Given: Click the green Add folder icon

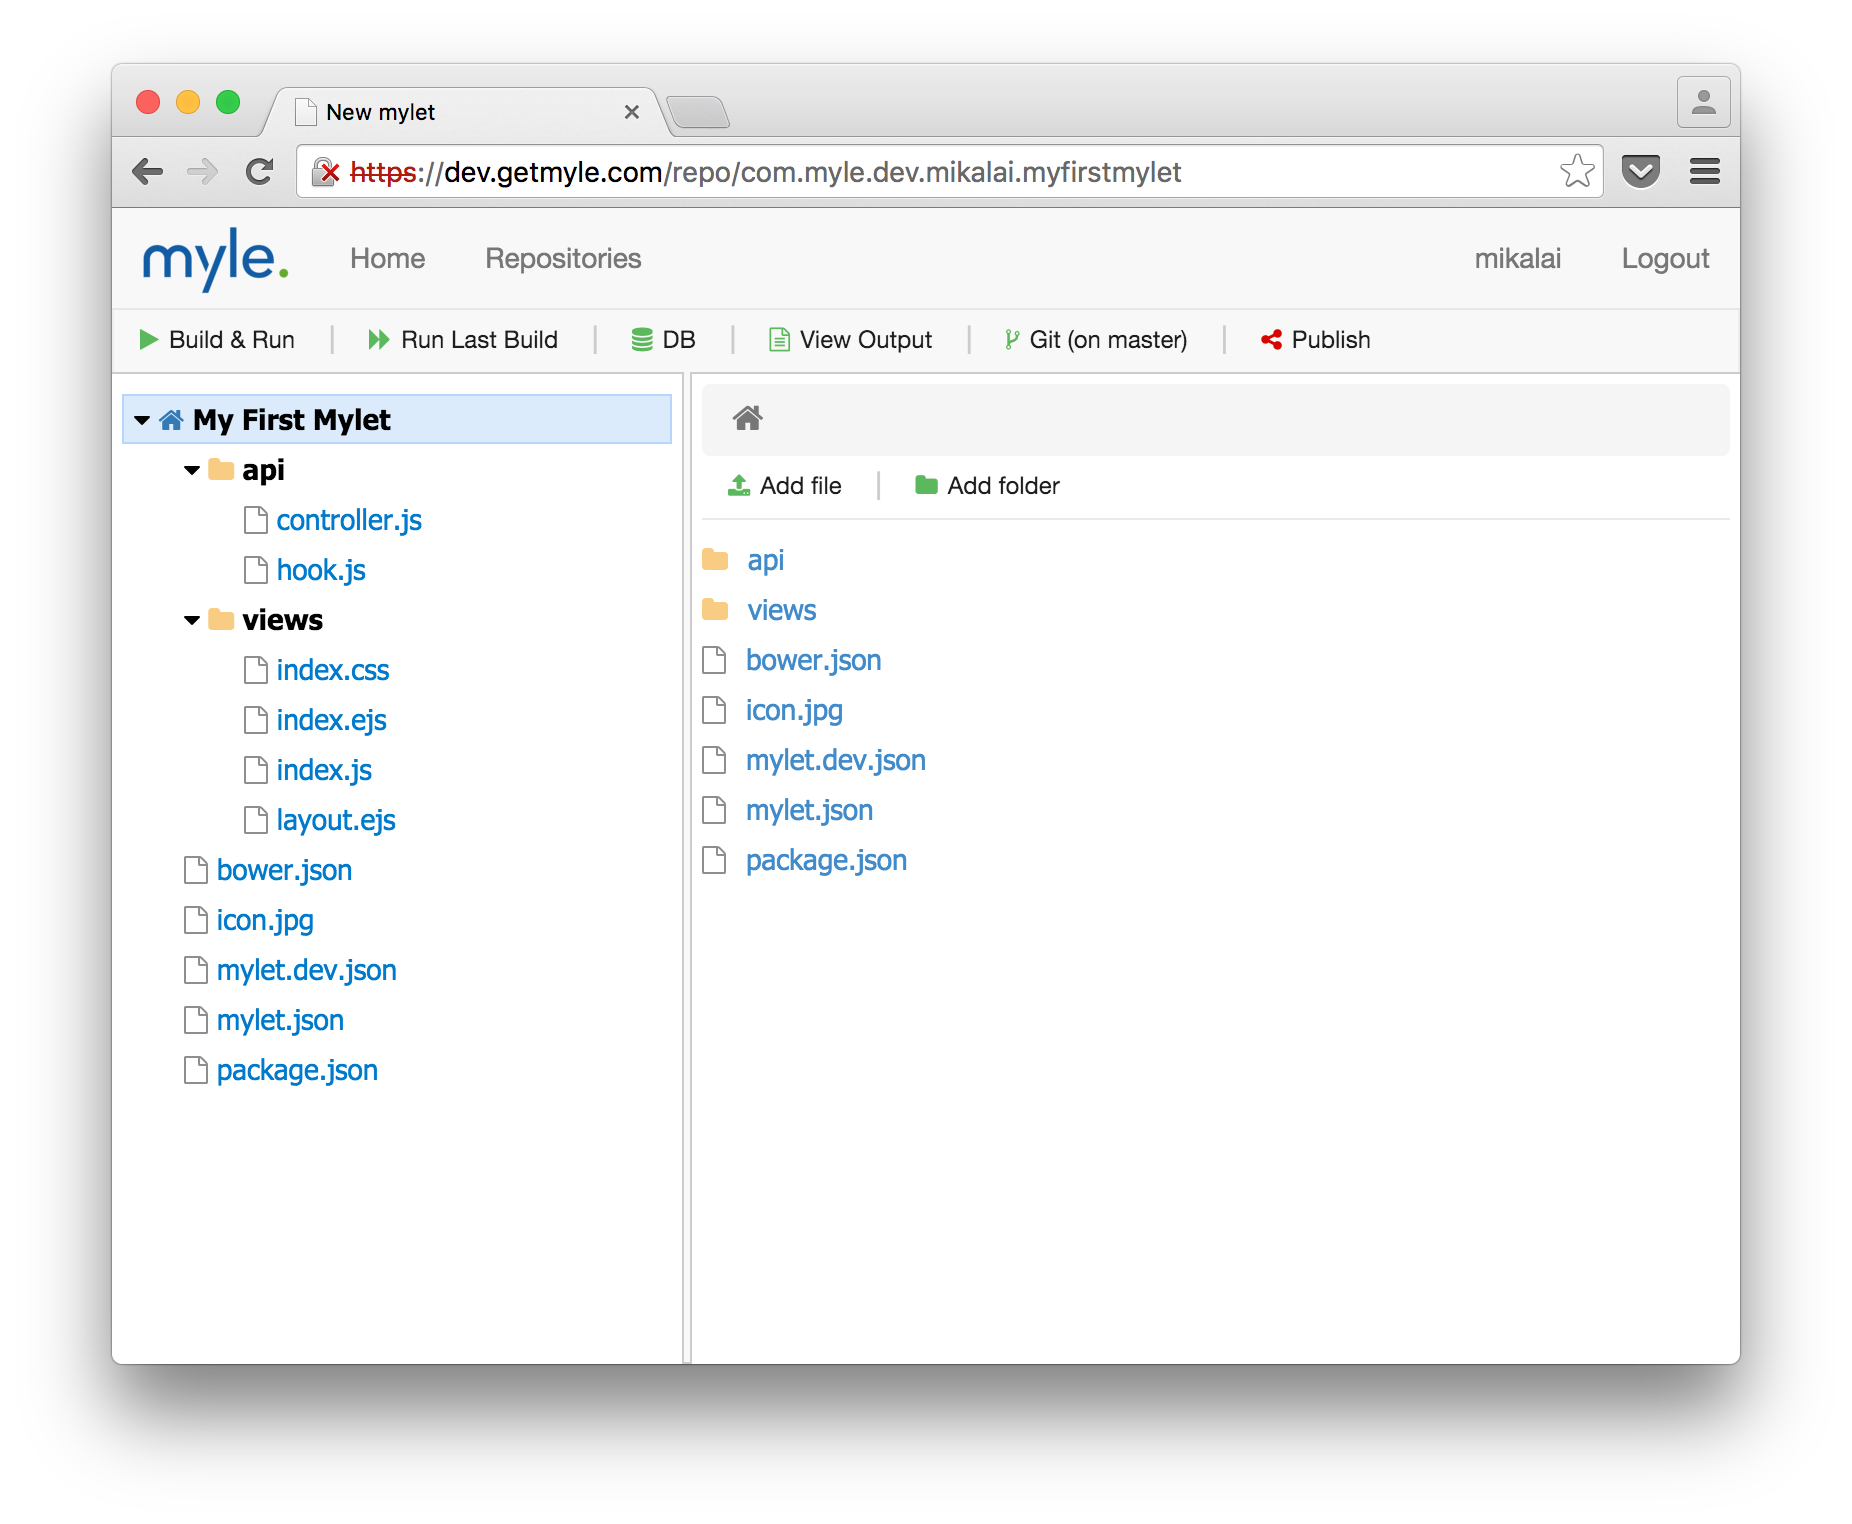Looking at the screenshot, I should click(x=926, y=485).
